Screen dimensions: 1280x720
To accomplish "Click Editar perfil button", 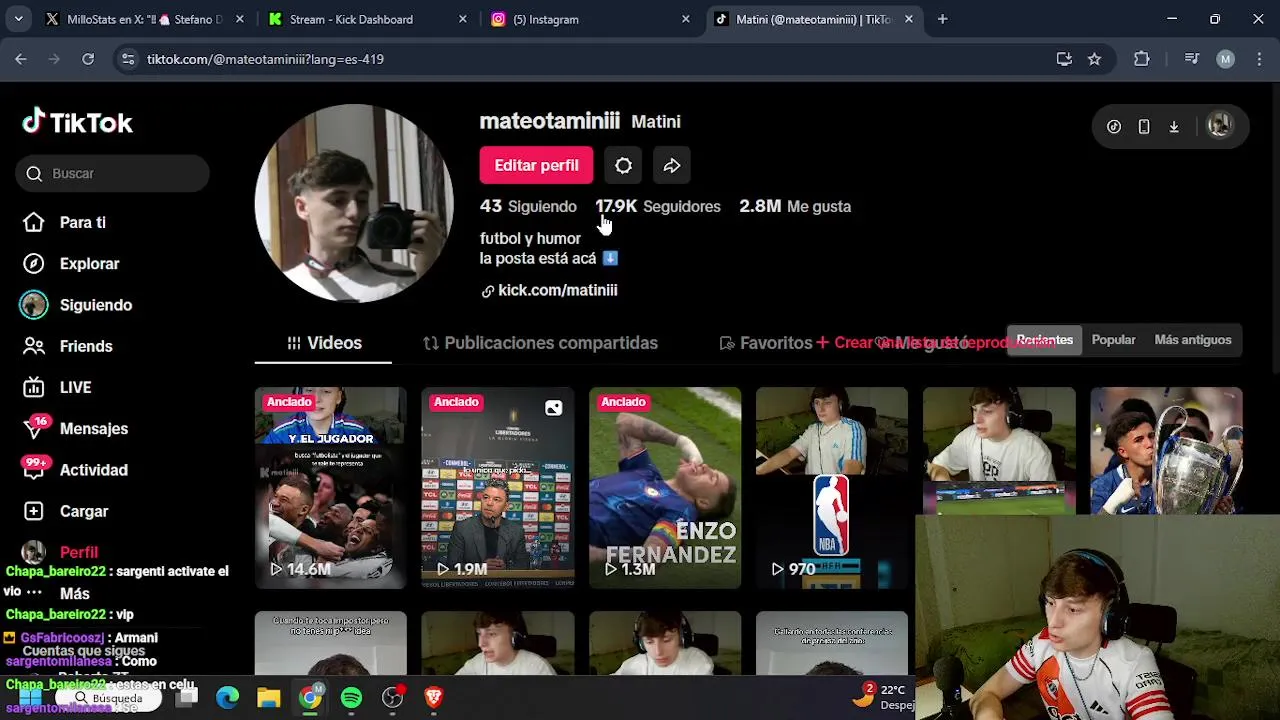I will coord(536,165).
